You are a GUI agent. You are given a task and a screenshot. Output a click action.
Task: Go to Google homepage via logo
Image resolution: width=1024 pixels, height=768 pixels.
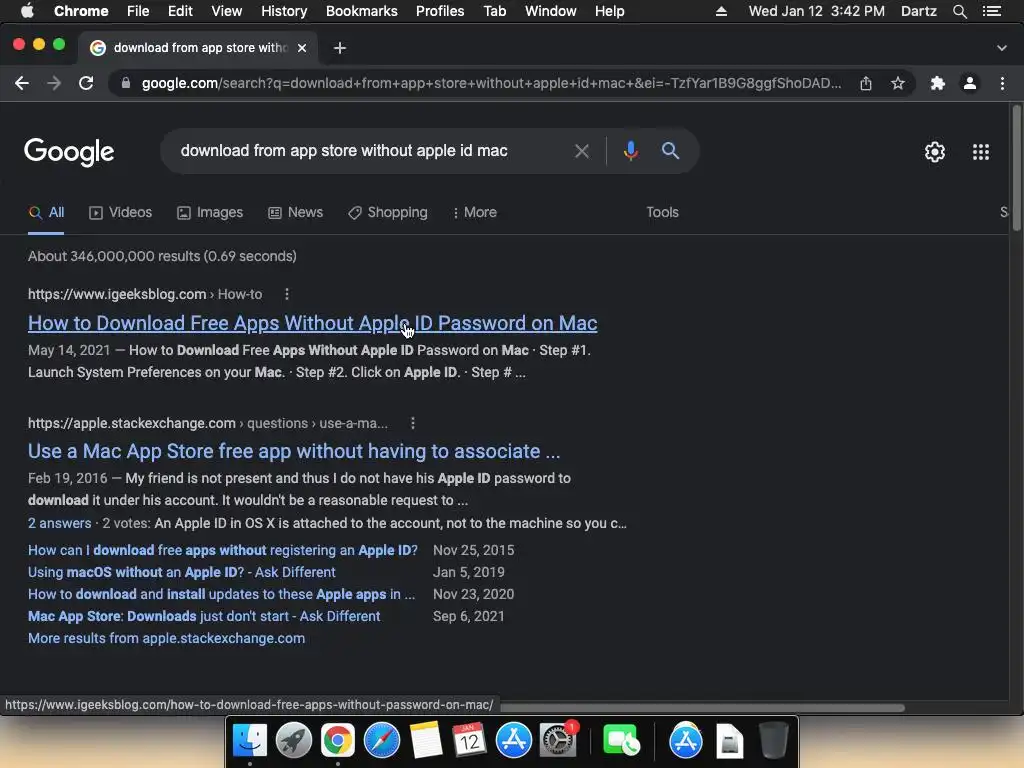tap(69, 152)
